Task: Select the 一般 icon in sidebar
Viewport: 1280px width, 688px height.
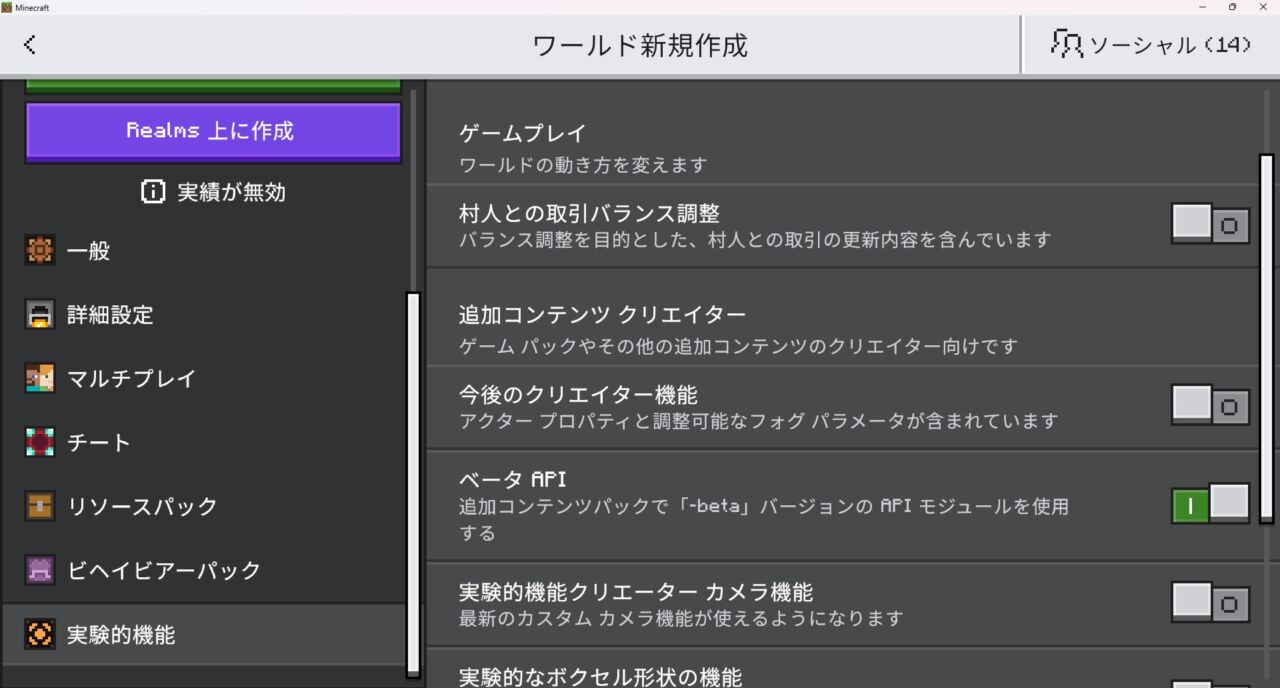Action: point(40,251)
